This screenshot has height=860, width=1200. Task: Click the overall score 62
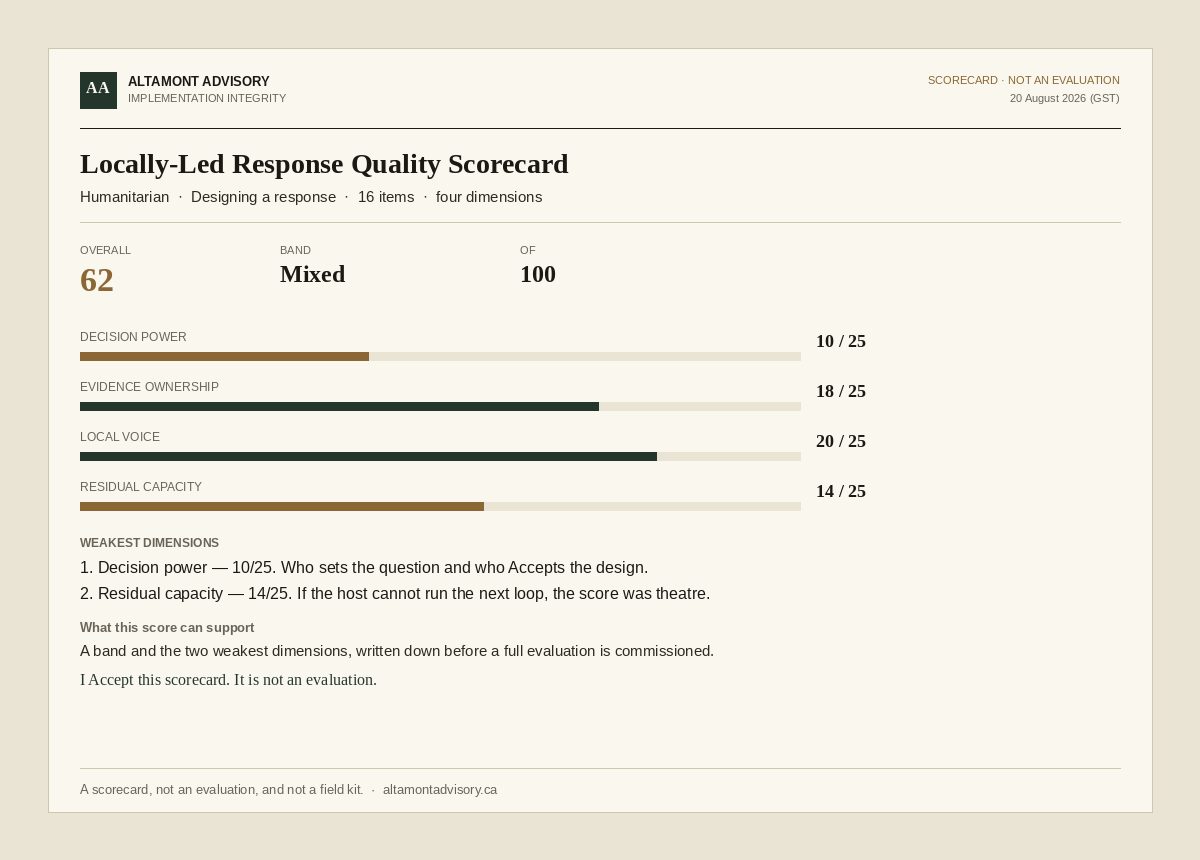click(97, 280)
